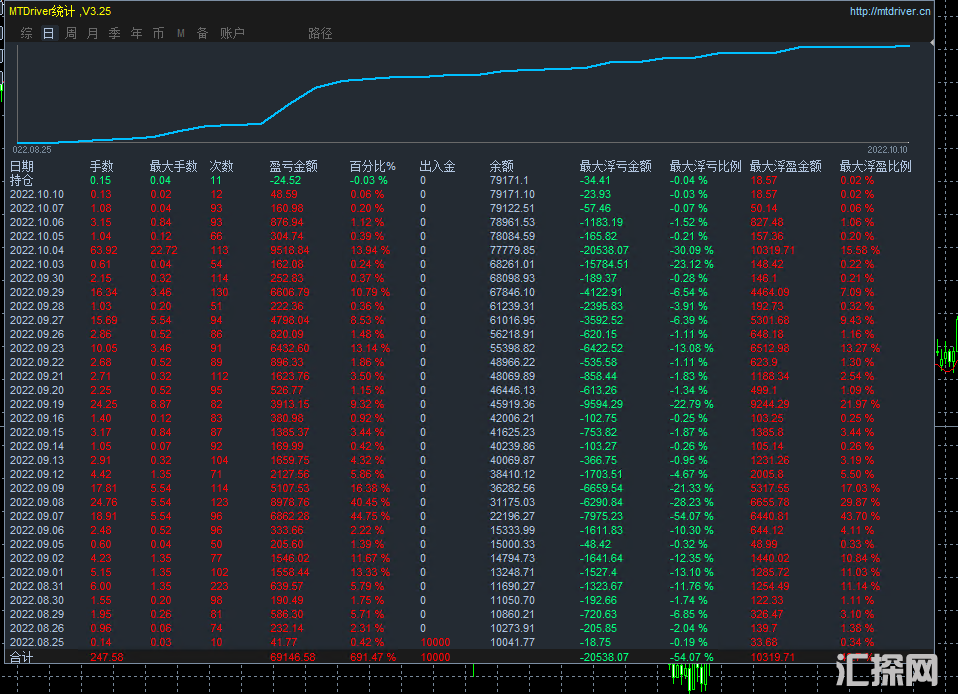Open the 周 weekly statistics tab
This screenshot has width=958, height=694.
71,33
